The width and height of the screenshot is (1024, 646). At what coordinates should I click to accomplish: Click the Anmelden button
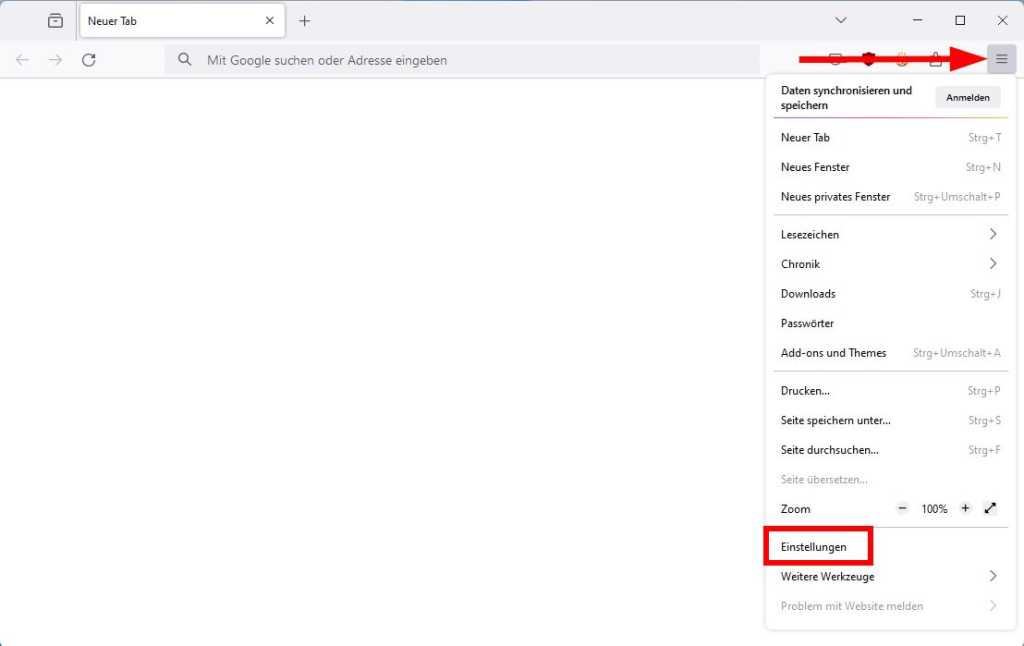click(x=968, y=97)
